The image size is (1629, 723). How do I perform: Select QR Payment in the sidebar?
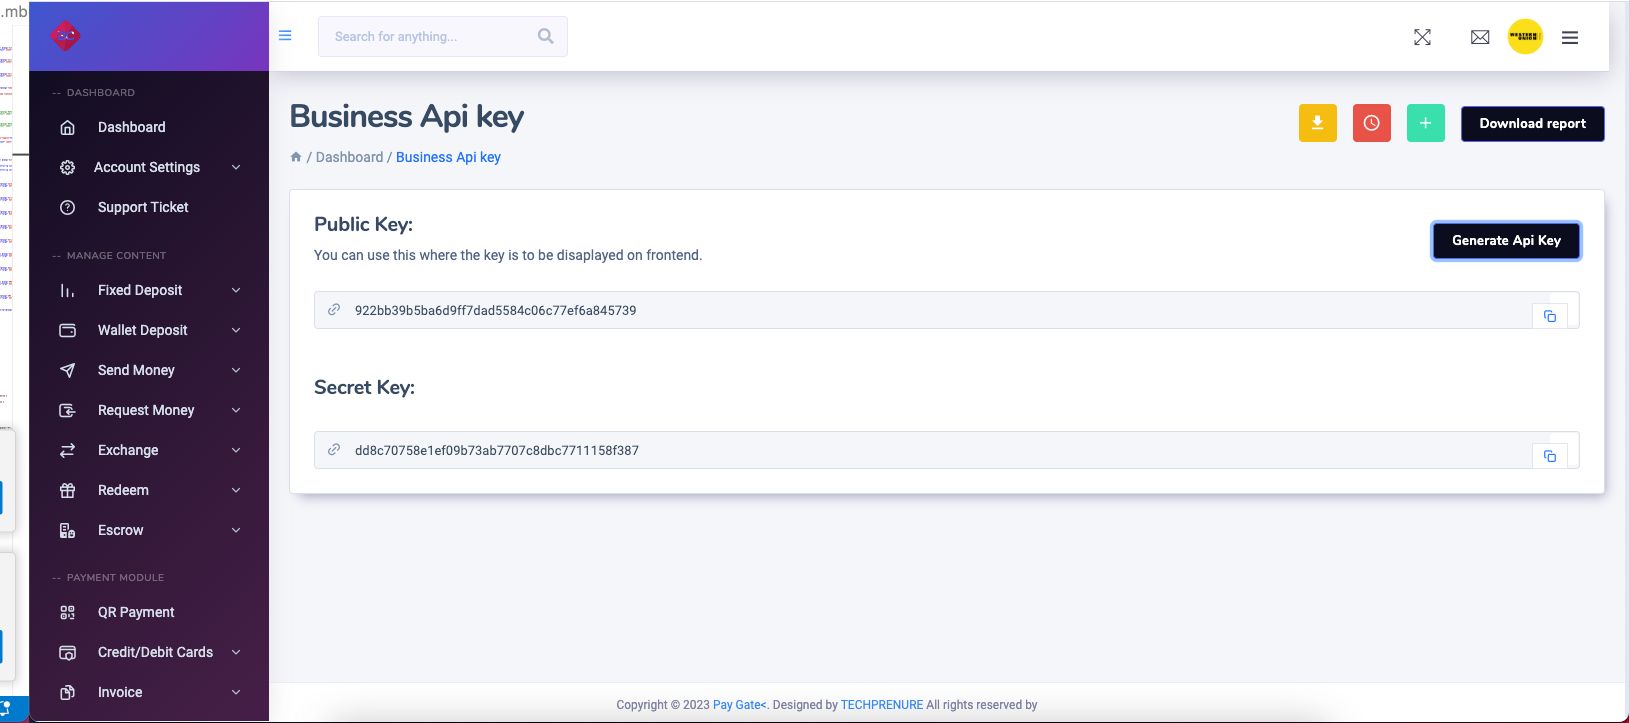click(136, 612)
